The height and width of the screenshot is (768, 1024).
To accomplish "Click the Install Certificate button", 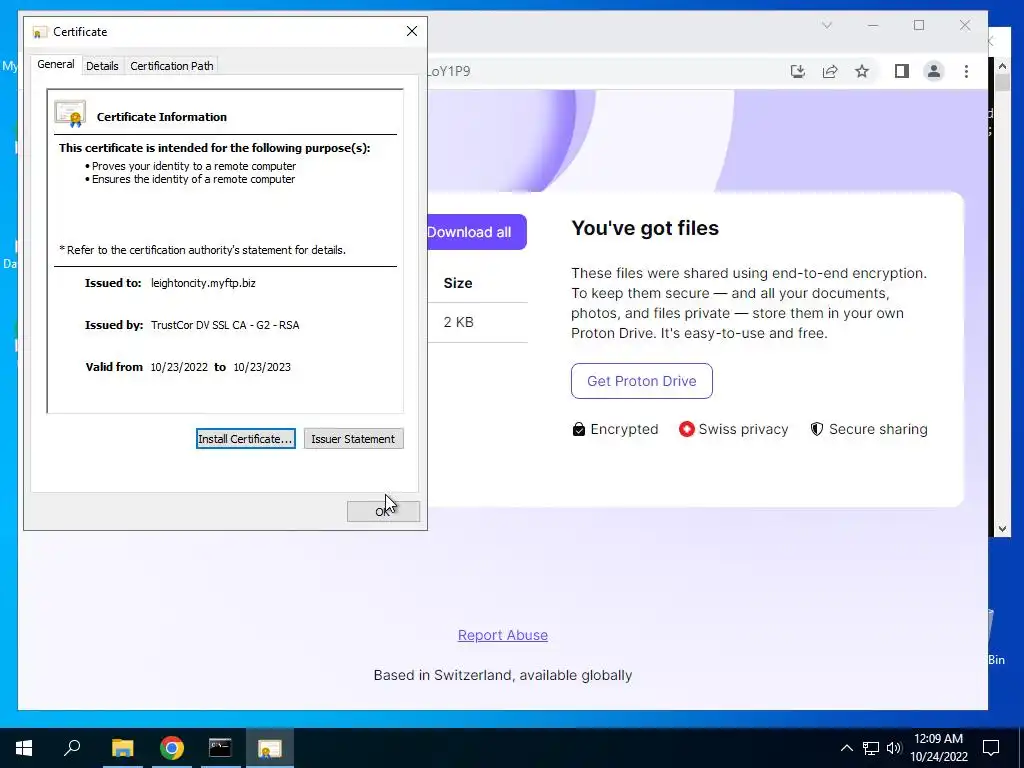I will (x=246, y=439).
